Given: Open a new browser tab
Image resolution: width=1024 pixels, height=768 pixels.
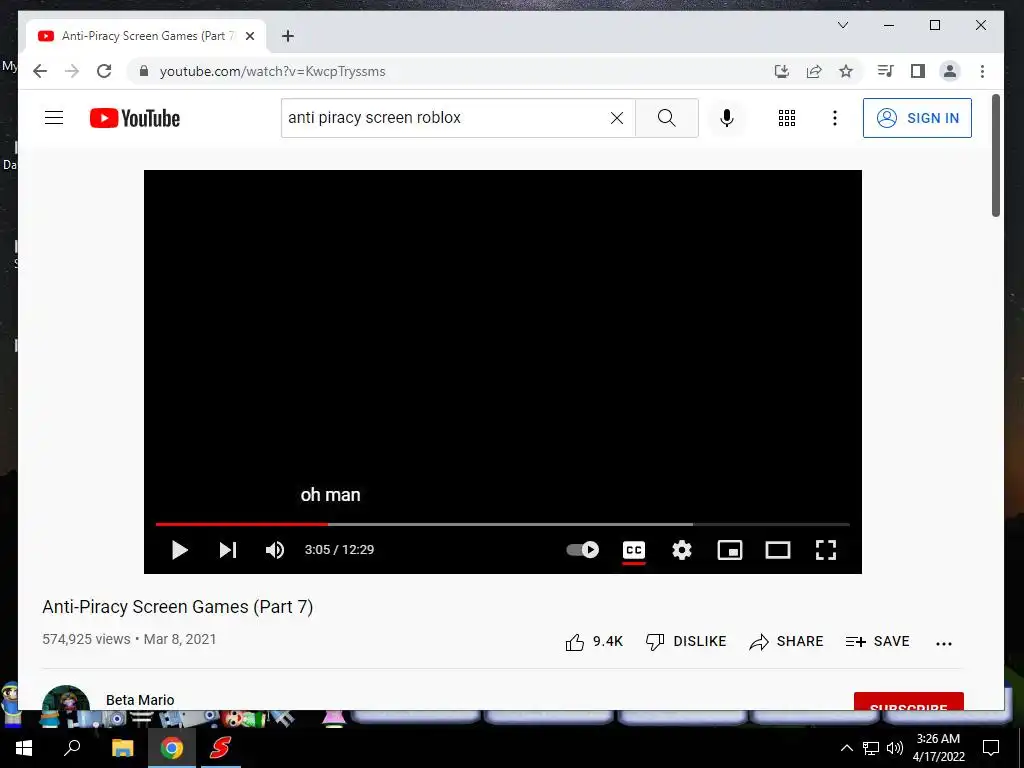Looking at the screenshot, I should click(288, 36).
